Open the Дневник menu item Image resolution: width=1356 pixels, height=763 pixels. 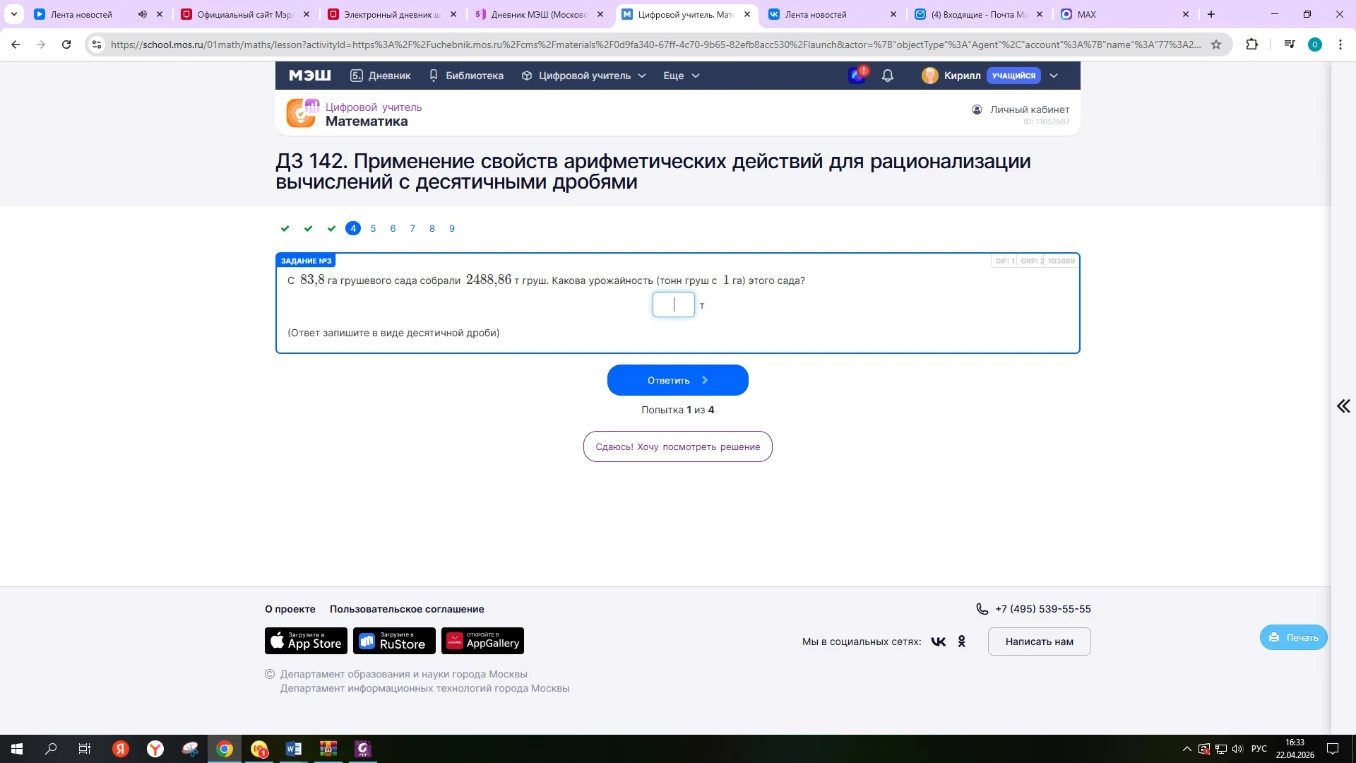[380, 76]
